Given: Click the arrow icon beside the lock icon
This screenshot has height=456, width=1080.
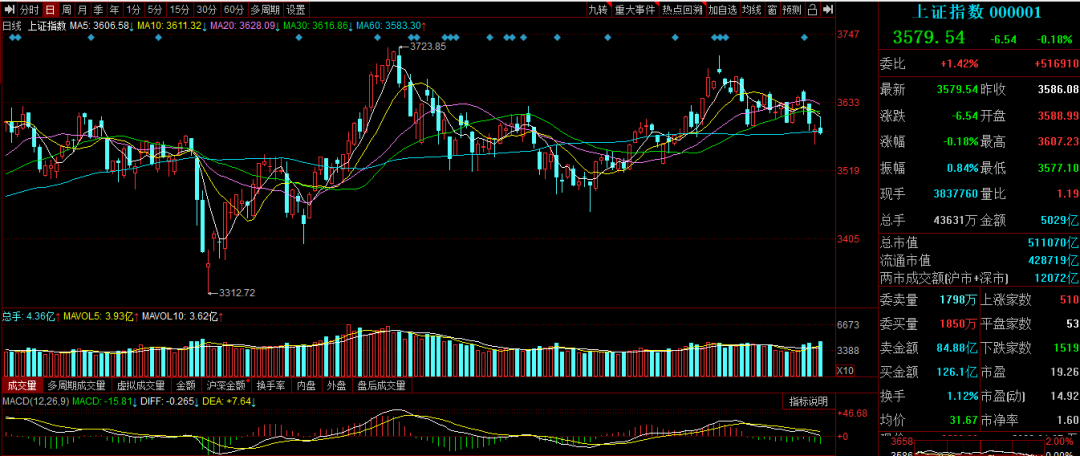Looking at the screenshot, I should (x=827, y=10).
